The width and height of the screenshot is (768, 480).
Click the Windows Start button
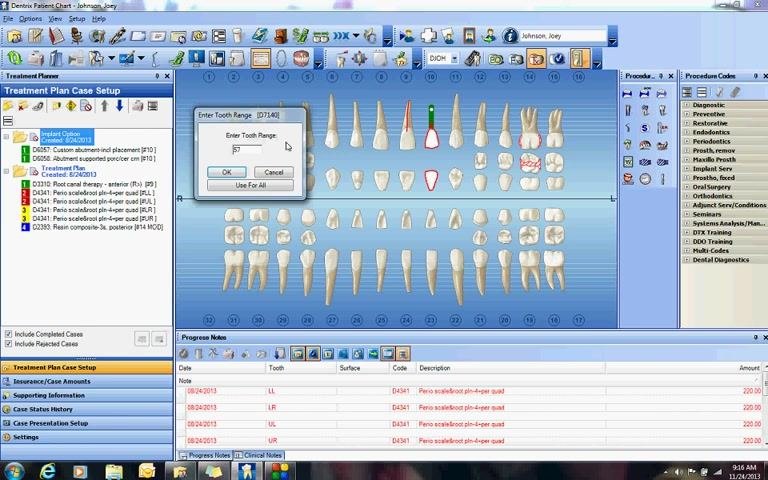click(13, 471)
